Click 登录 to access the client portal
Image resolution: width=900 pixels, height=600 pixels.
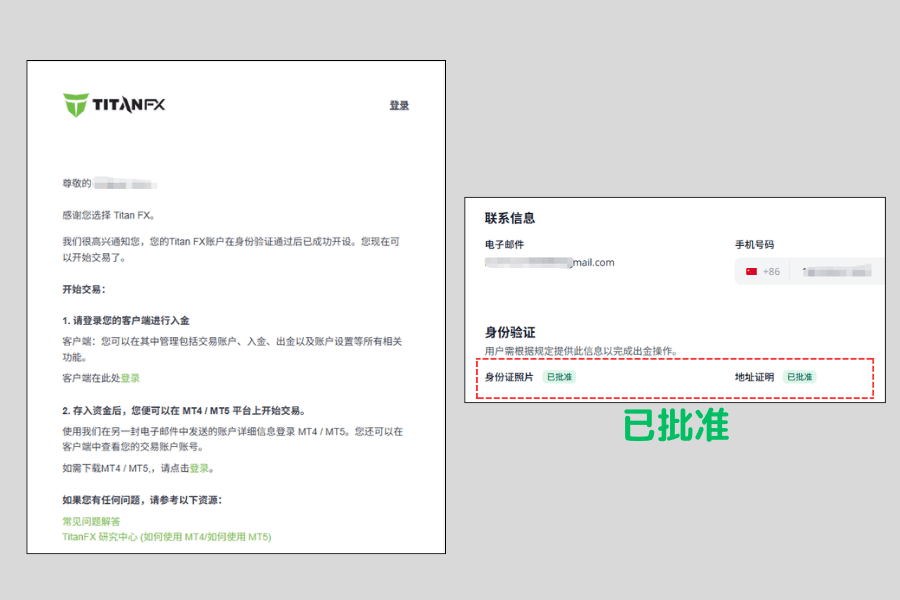point(132,378)
